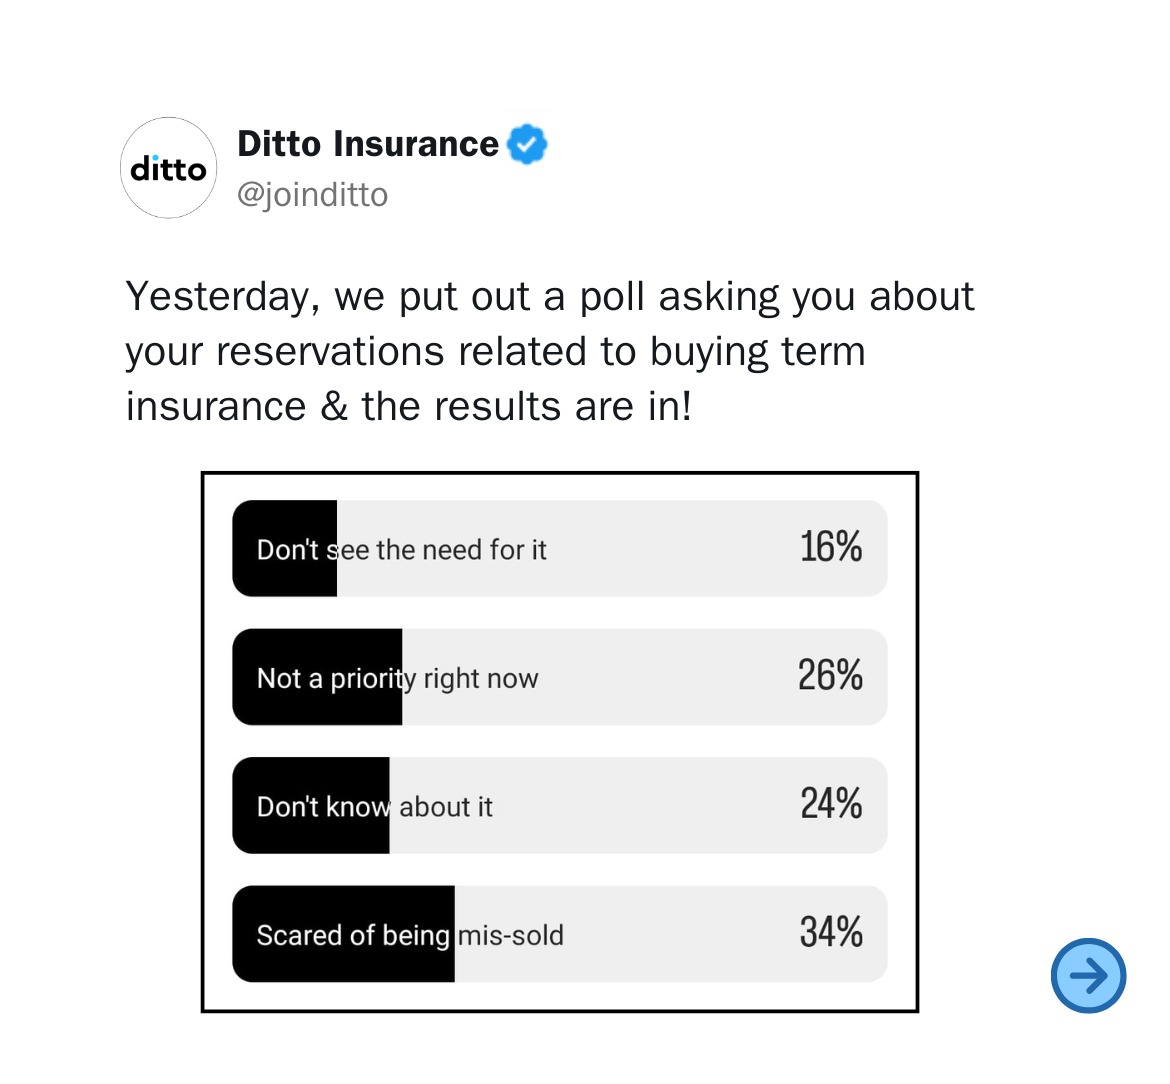
Task: Select the "Not a priority right now" option
Action: click(x=560, y=677)
